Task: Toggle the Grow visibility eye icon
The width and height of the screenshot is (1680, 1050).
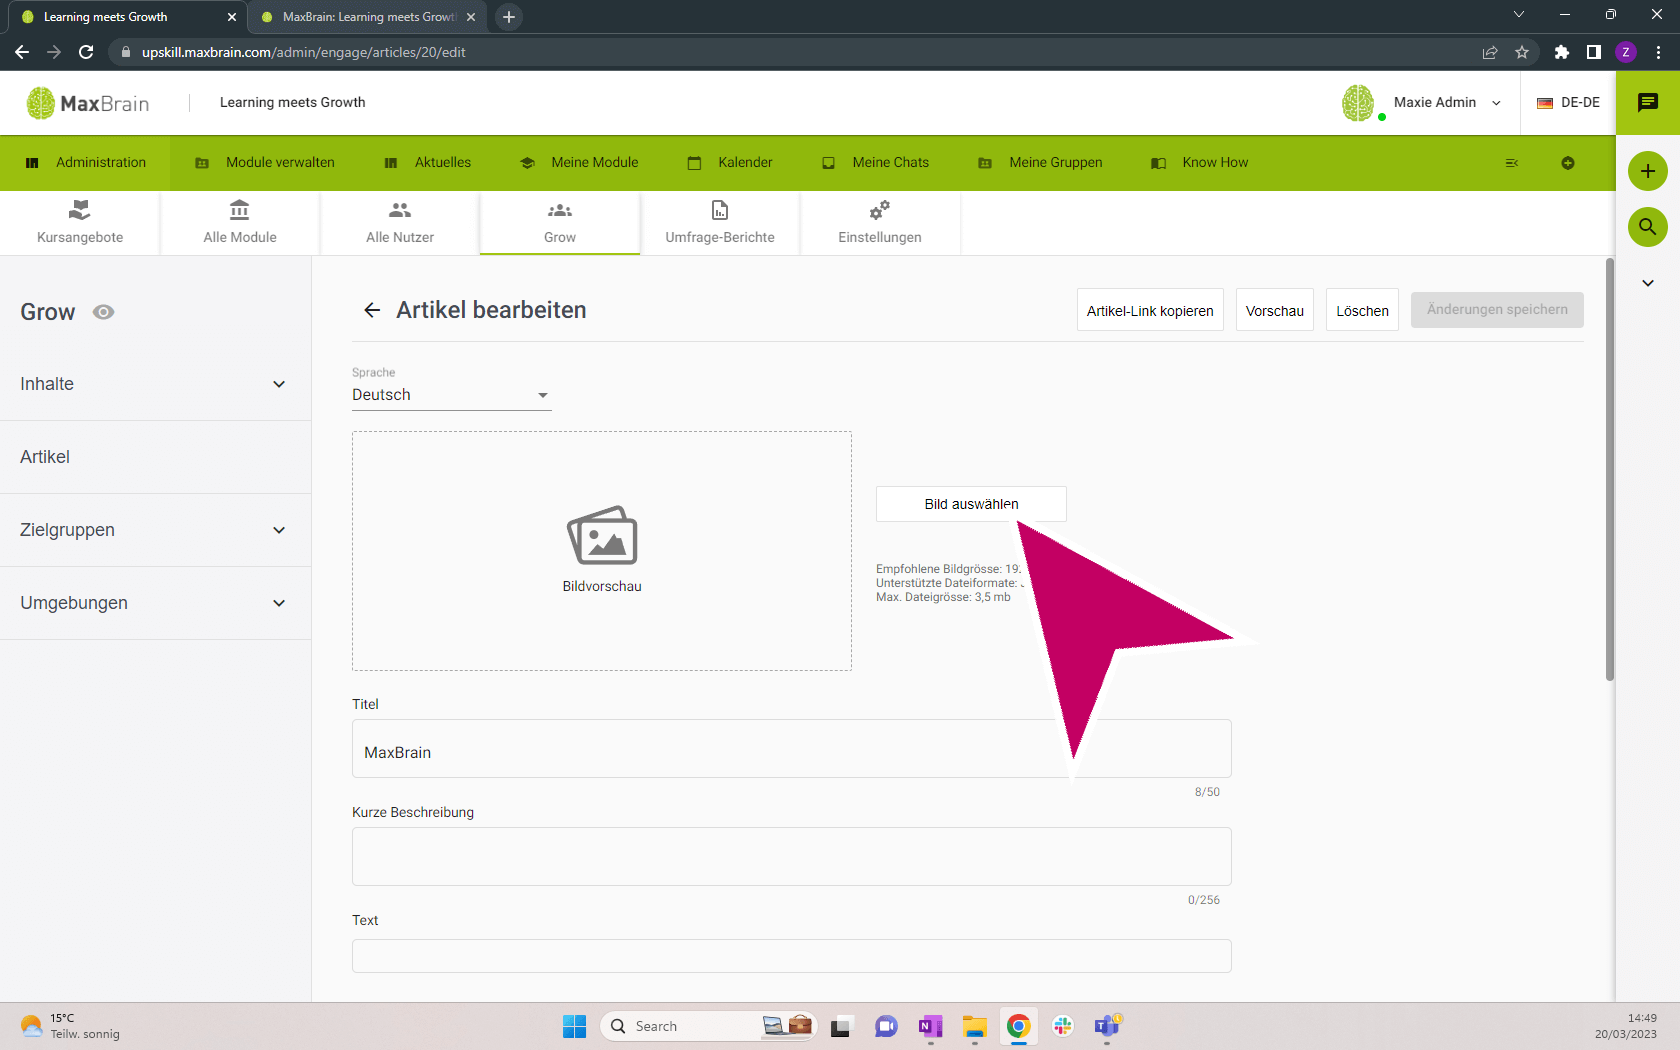Action: pyautogui.click(x=103, y=312)
